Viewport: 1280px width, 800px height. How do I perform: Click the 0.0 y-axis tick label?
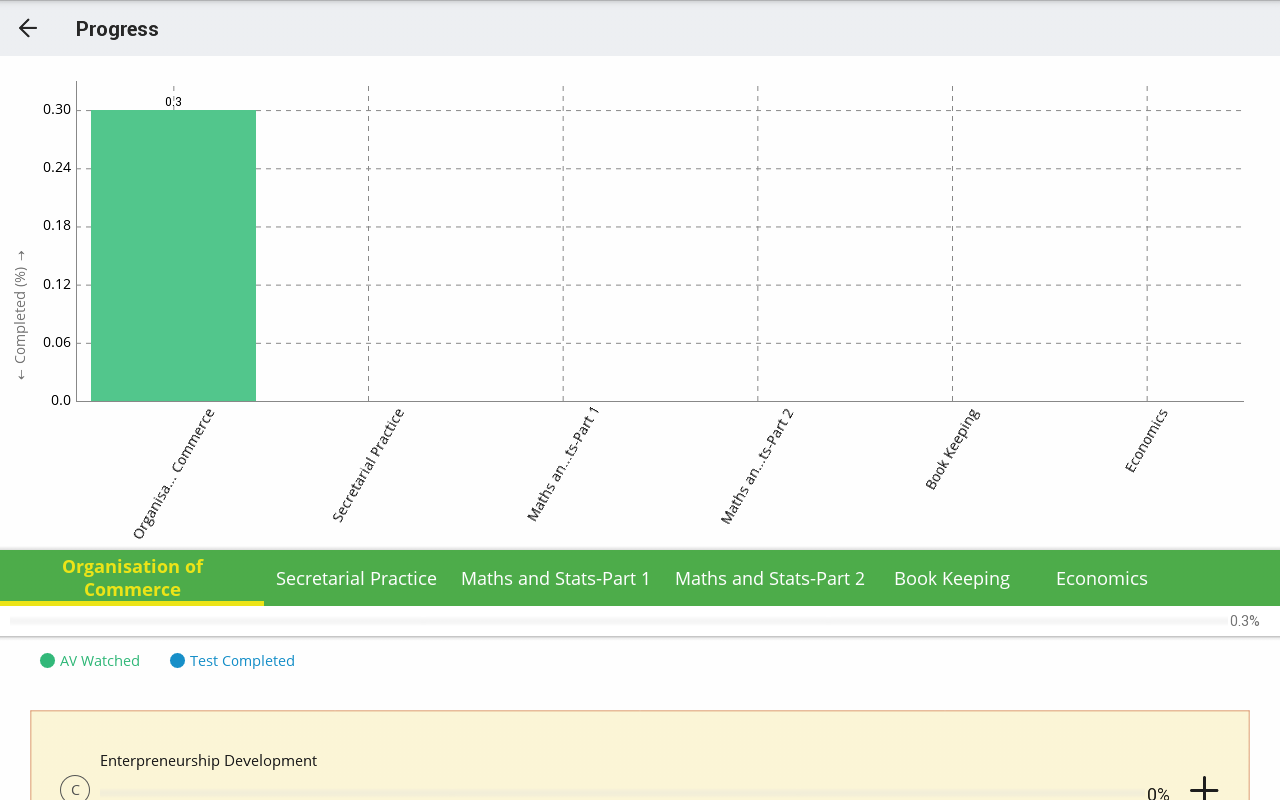(x=61, y=400)
